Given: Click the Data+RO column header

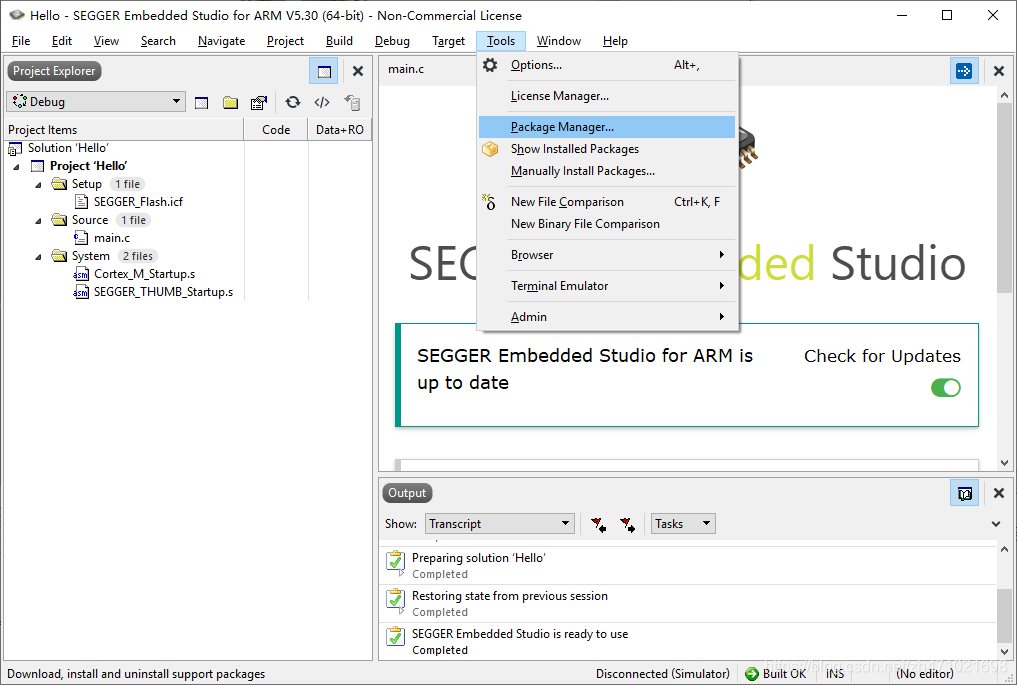Looking at the screenshot, I should point(340,130).
